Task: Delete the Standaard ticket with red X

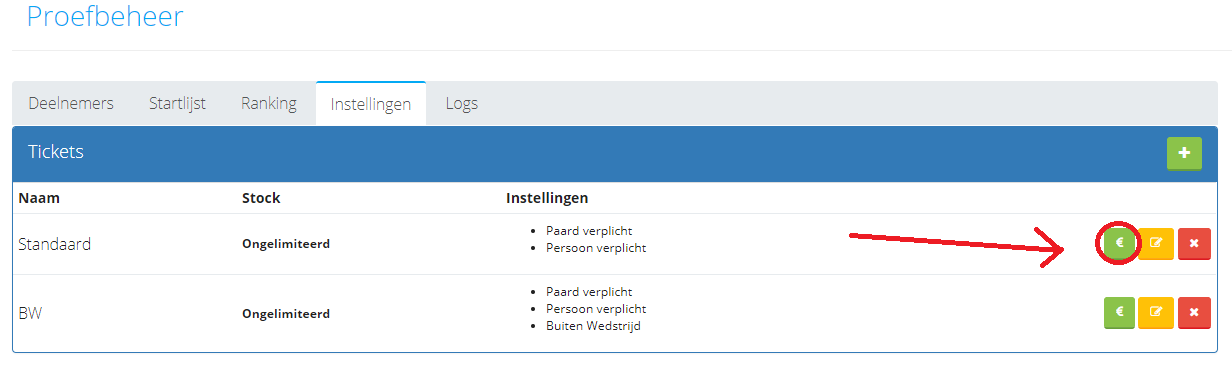Action: tap(1194, 243)
